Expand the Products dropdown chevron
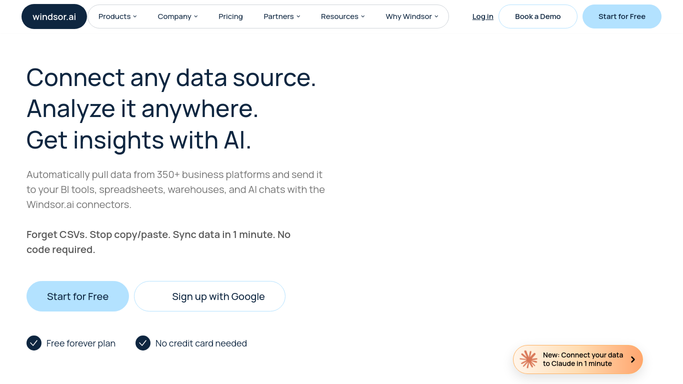This screenshot has height=384, width=683. click(135, 17)
